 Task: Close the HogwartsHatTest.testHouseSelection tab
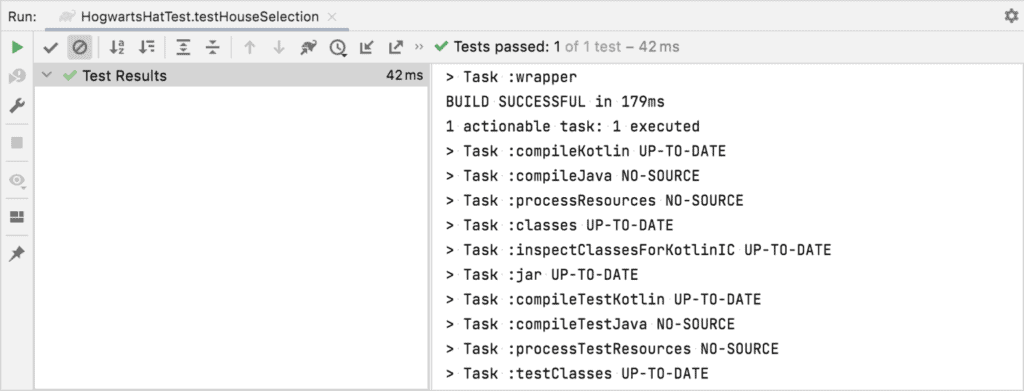coord(332,17)
